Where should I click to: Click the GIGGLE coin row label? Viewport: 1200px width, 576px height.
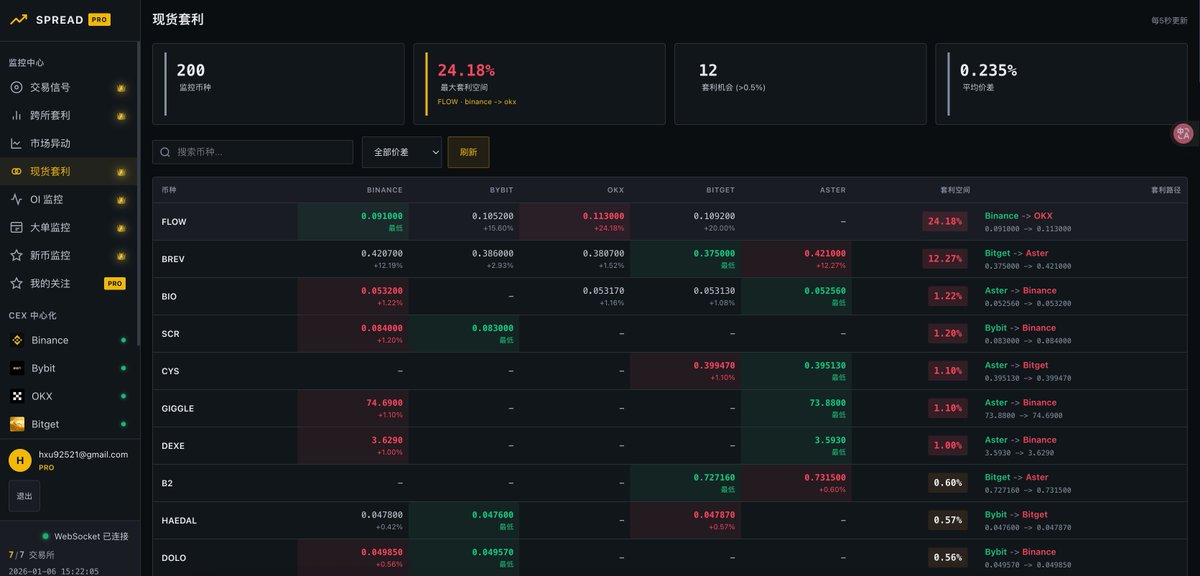[178, 408]
